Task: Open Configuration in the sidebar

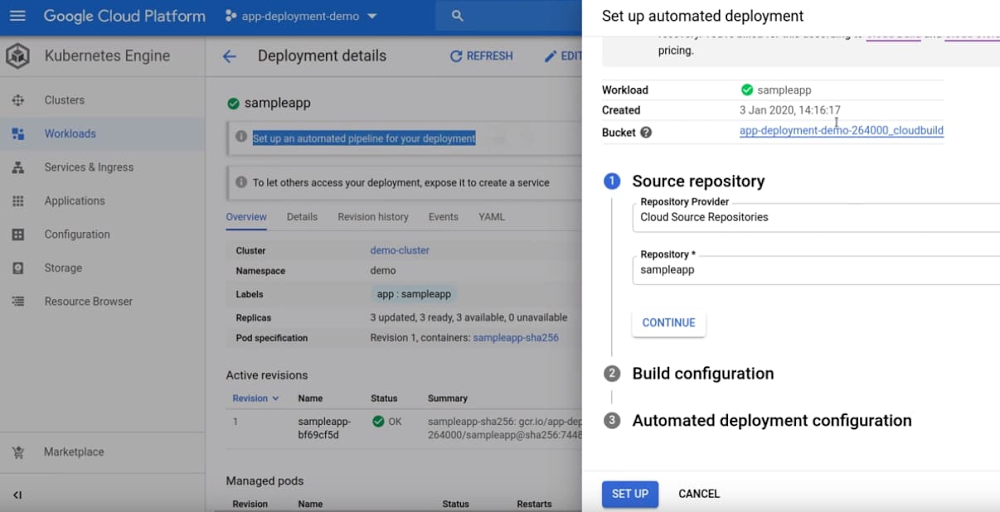Action: 77,235
